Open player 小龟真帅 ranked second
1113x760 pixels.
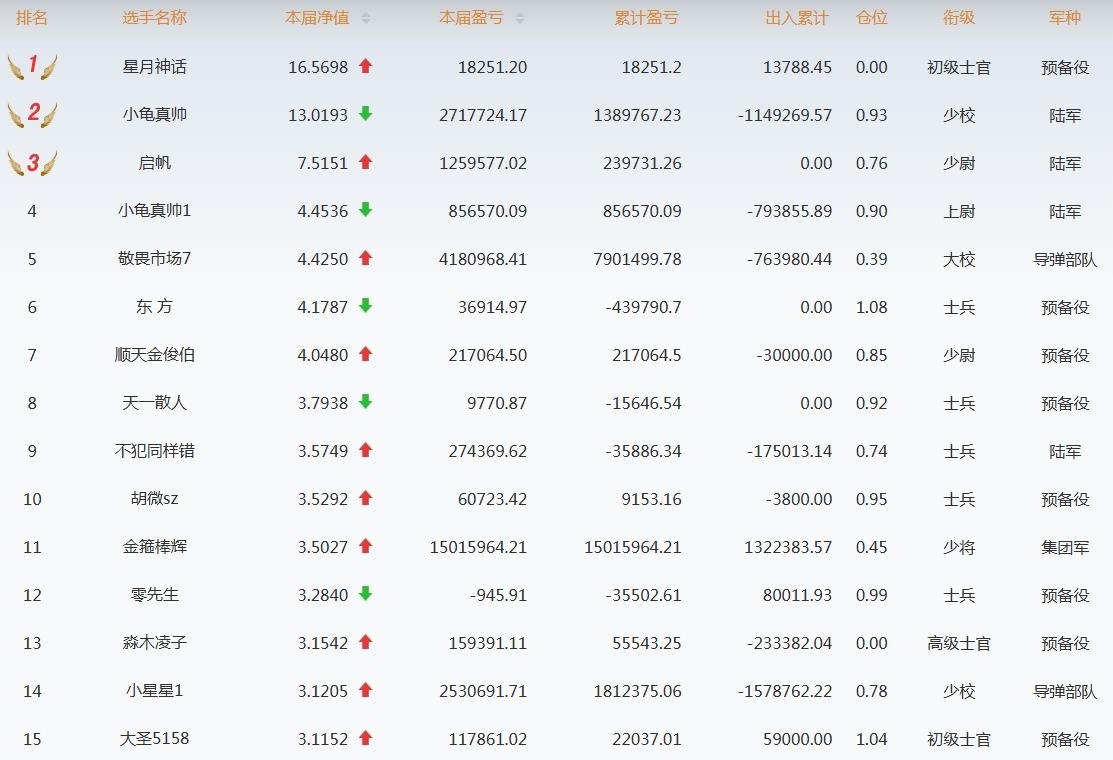point(154,114)
